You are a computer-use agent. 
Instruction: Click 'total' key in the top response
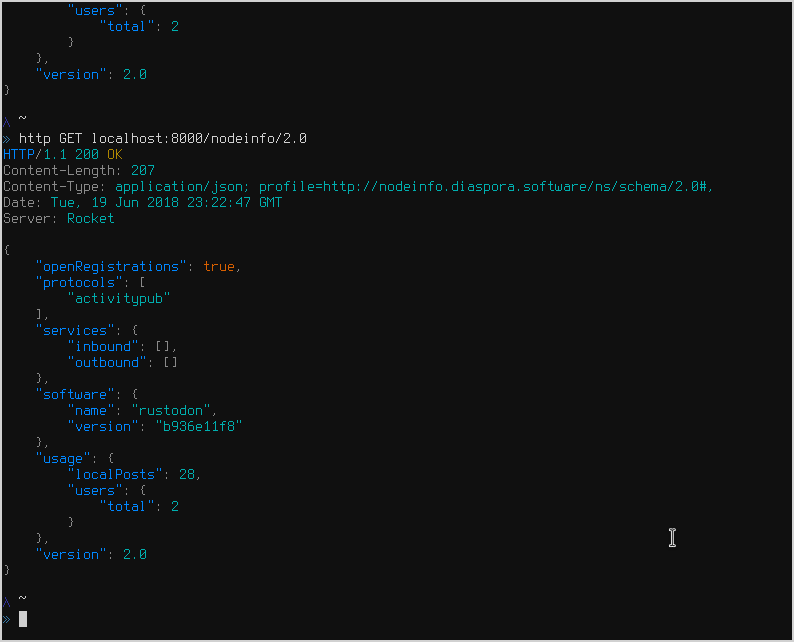pos(127,27)
